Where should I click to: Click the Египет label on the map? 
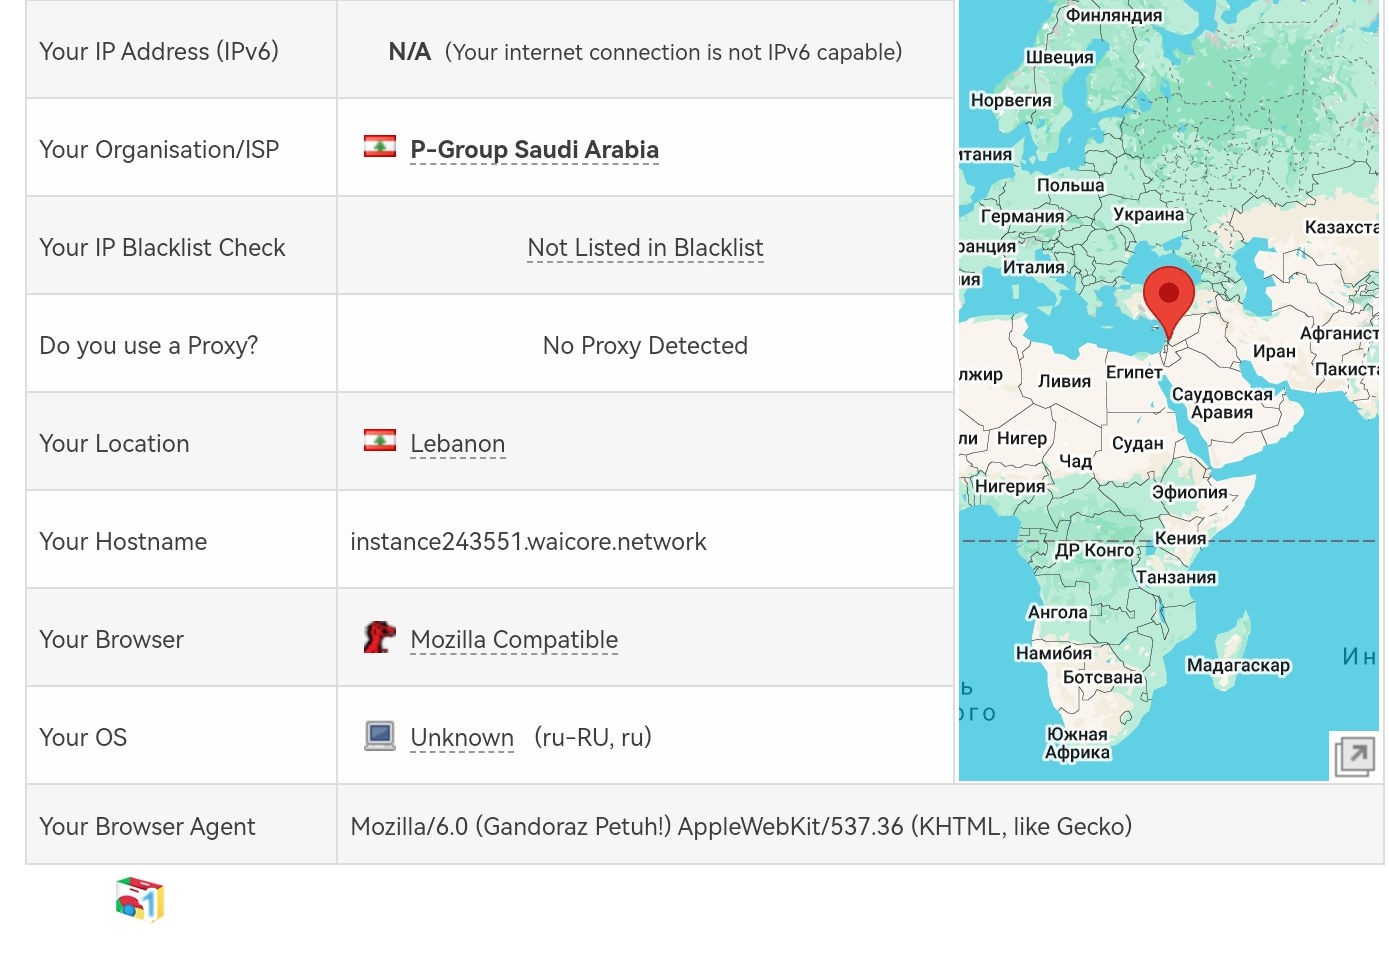(x=1134, y=372)
